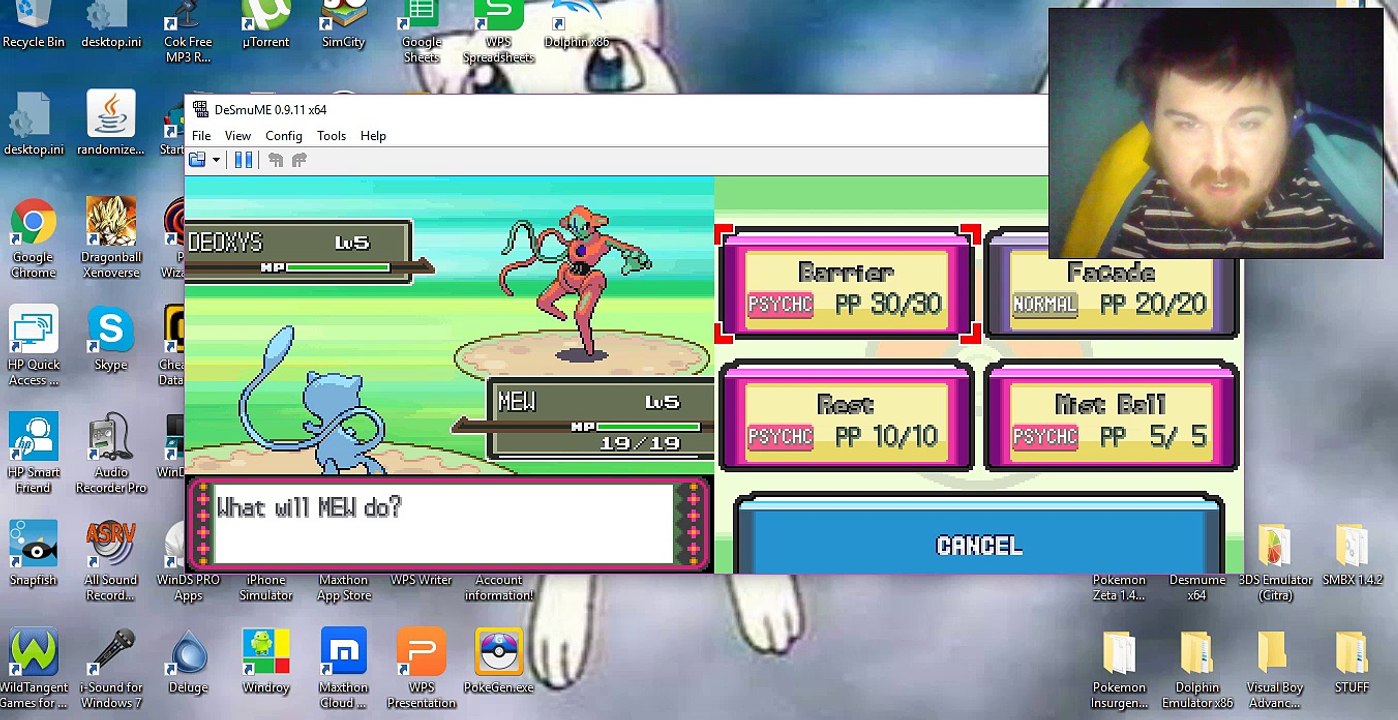This screenshot has height=720, width=1398.
Task: Launch Google Chrome from the desktop
Action: [x=33, y=237]
